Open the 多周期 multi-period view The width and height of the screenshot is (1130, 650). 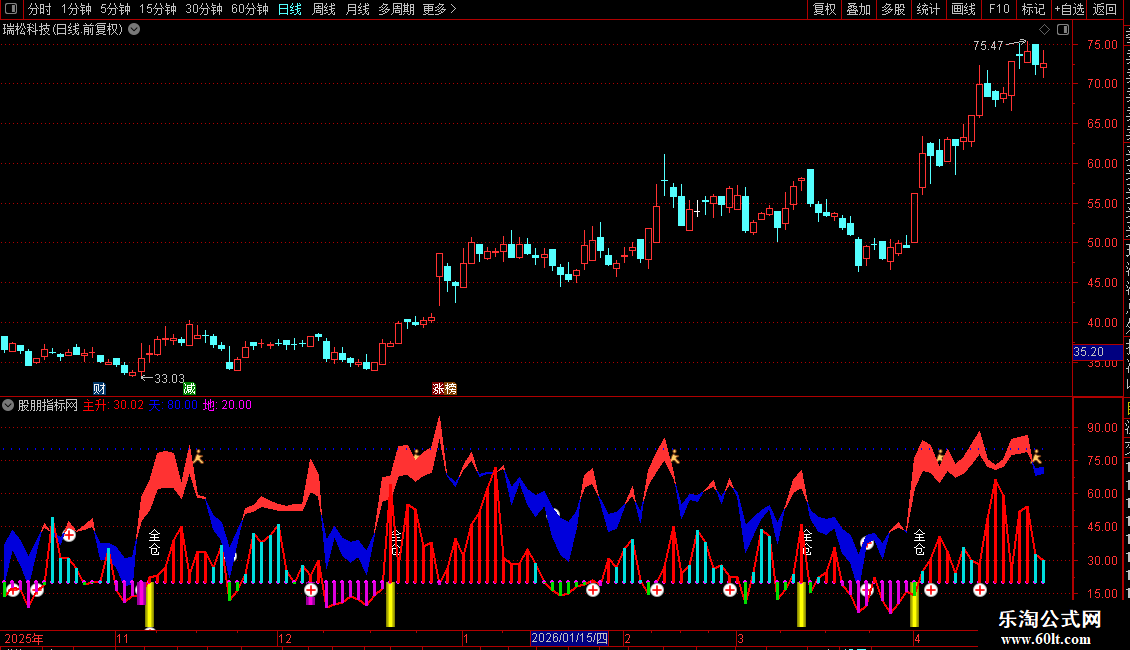pyautogui.click(x=396, y=9)
